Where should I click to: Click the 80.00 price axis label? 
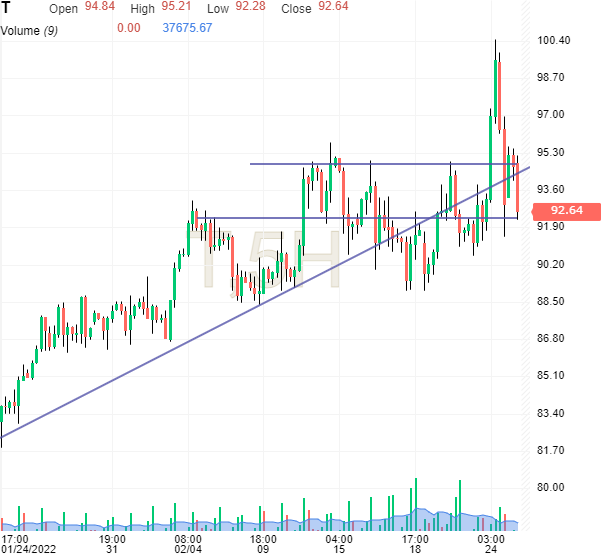pos(553,488)
